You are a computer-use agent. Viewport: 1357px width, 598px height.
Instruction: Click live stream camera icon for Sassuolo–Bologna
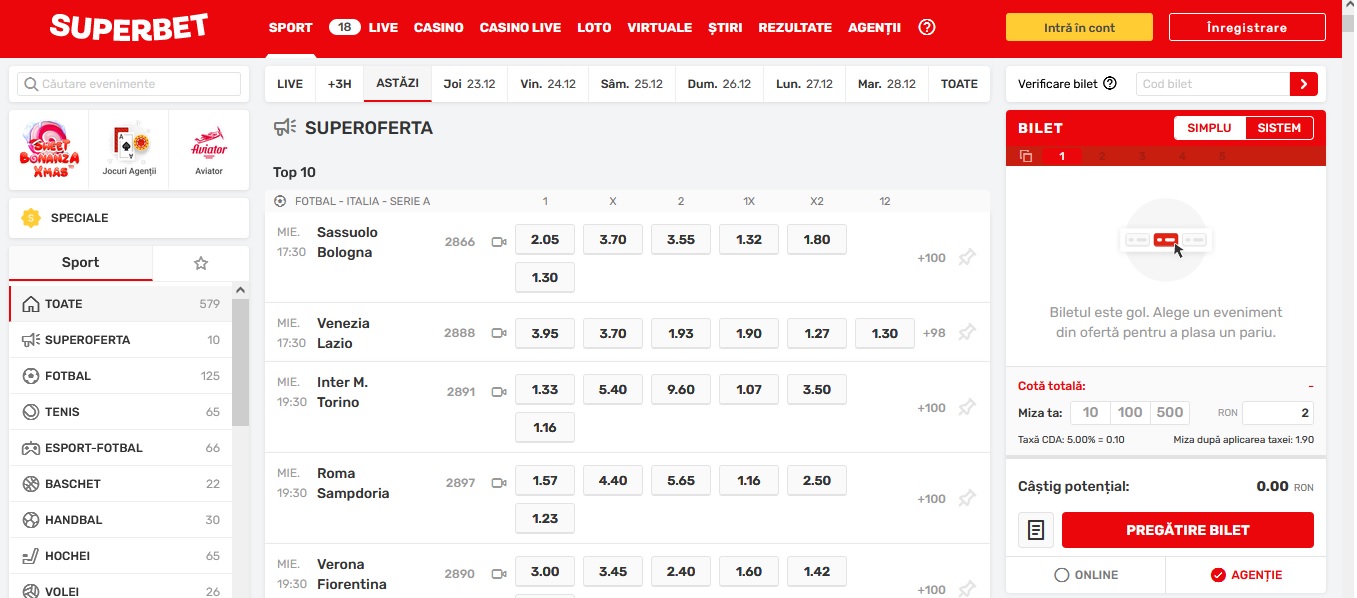(499, 242)
